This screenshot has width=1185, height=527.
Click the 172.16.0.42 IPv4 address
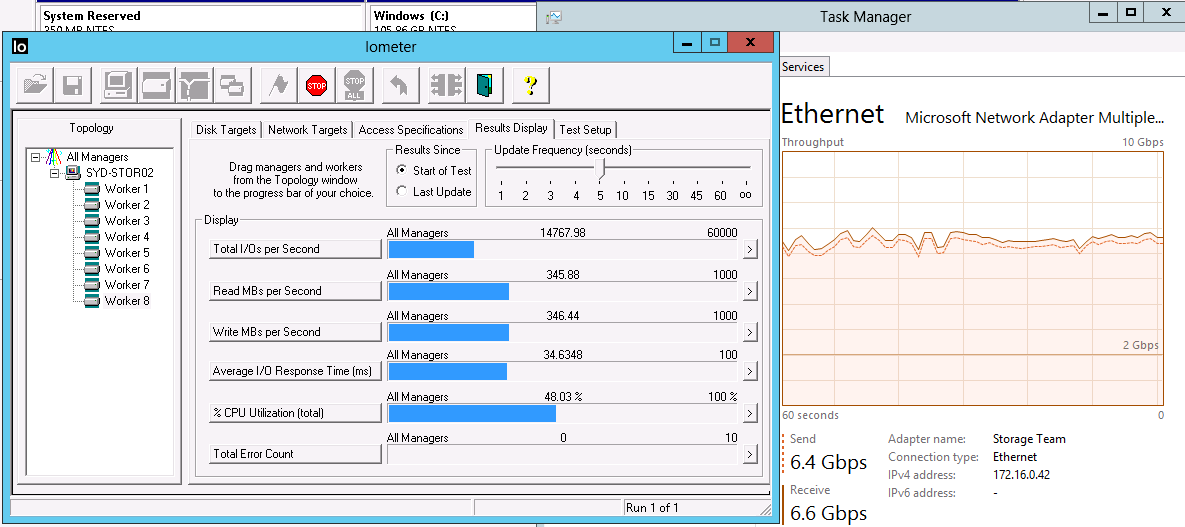pos(1021,475)
